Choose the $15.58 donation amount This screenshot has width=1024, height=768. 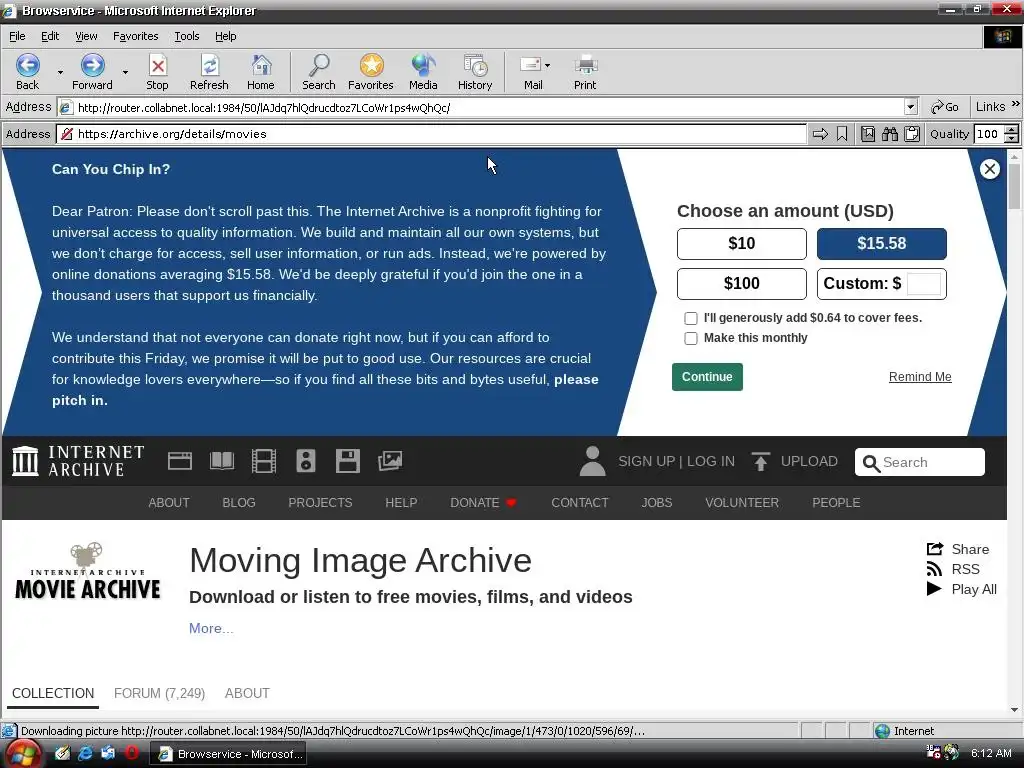click(x=881, y=244)
